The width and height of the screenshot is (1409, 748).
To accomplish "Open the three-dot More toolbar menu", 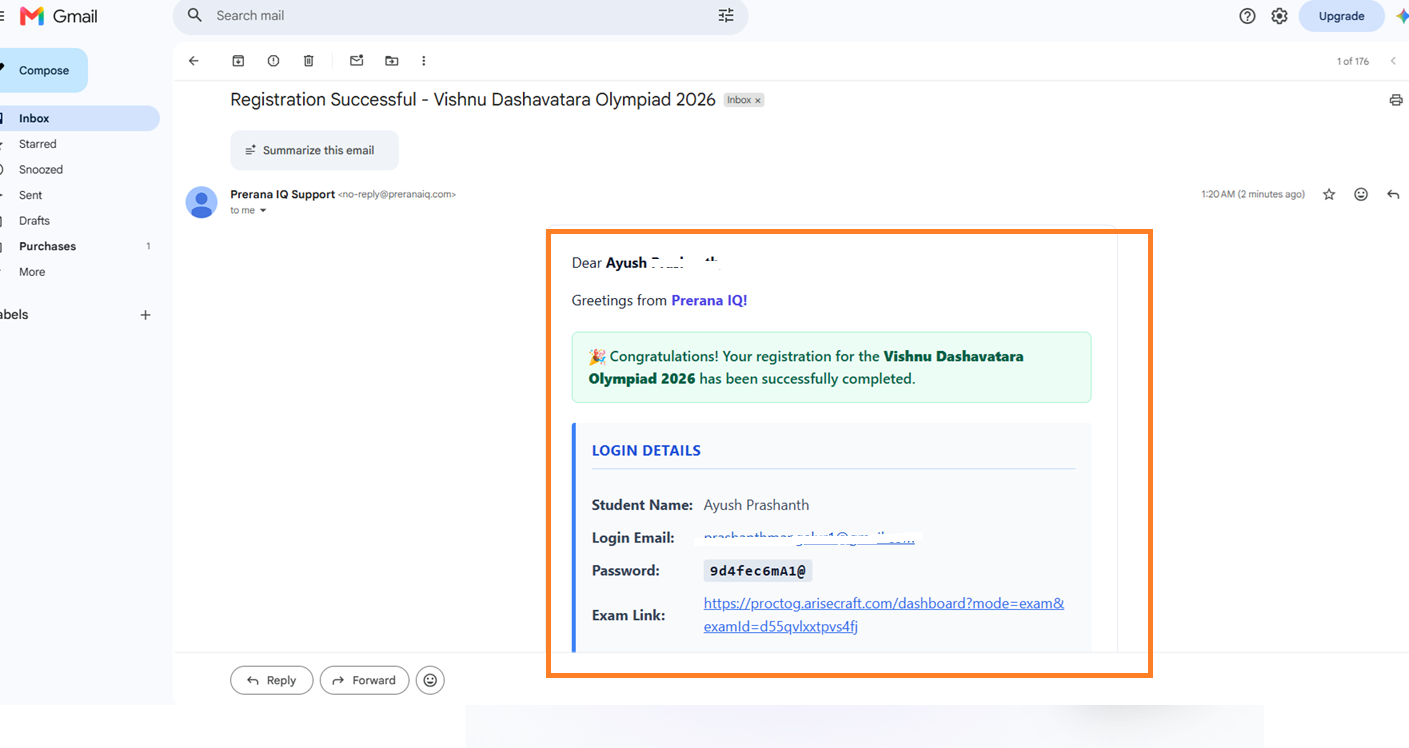I will point(424,61).
